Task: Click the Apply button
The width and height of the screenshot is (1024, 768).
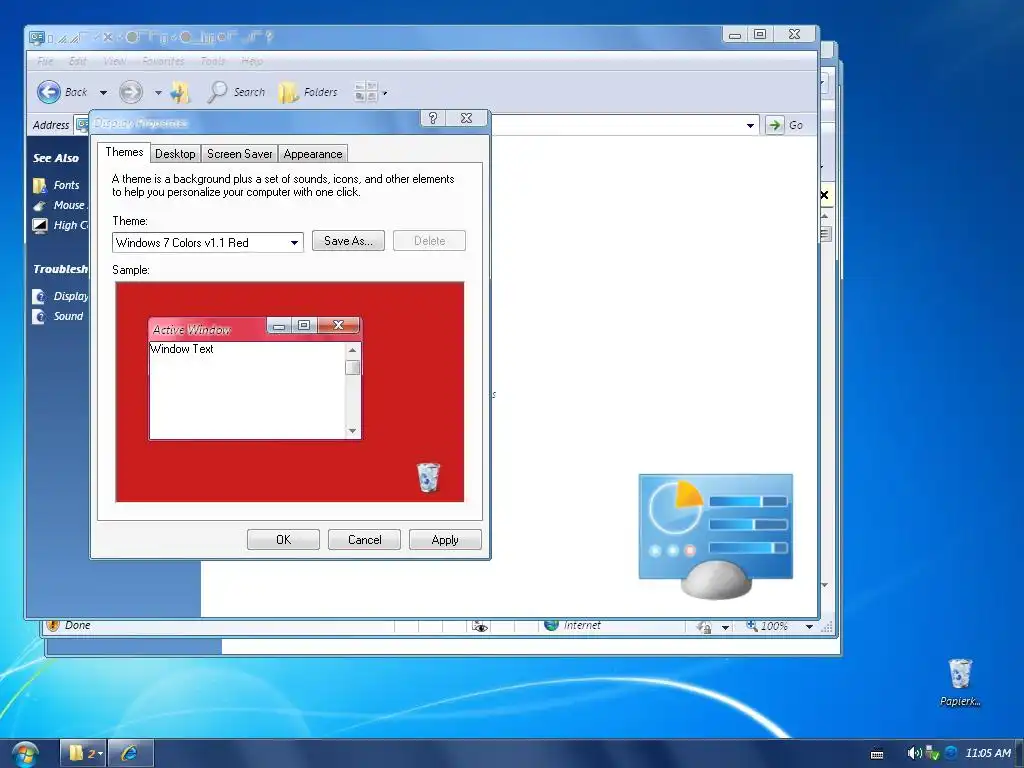Action: tap(445, 539)
